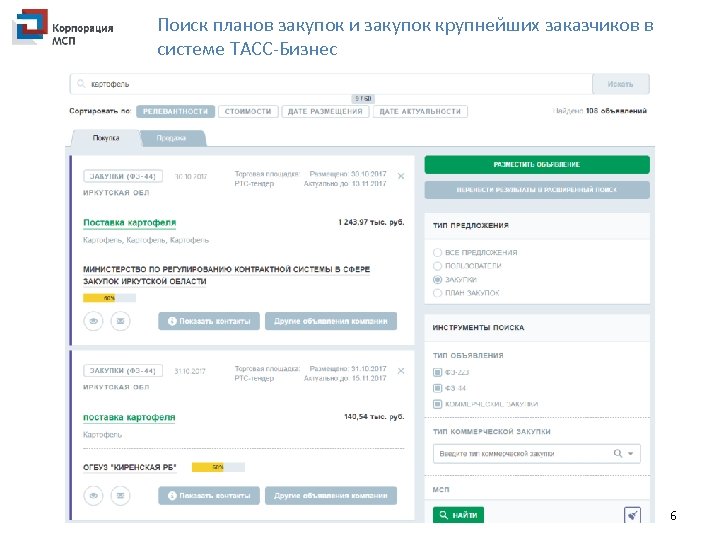
Task: Sort results by СТОИМОСТИ
Action: coord(248,112)
